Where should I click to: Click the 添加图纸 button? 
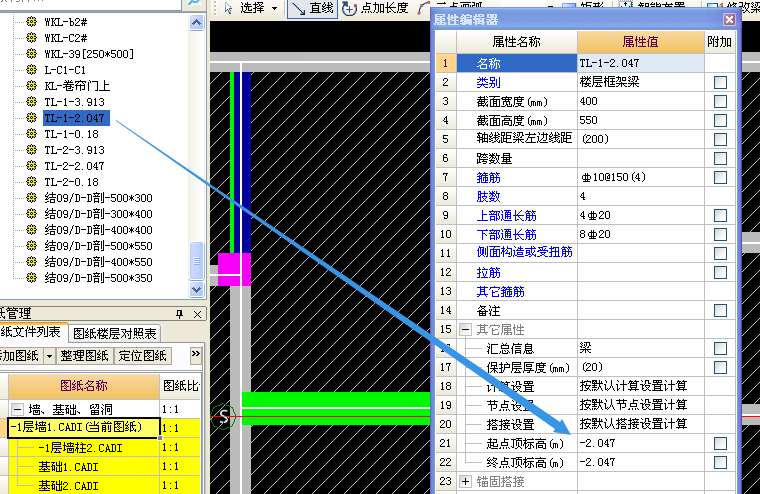click(x=19, y=356)
